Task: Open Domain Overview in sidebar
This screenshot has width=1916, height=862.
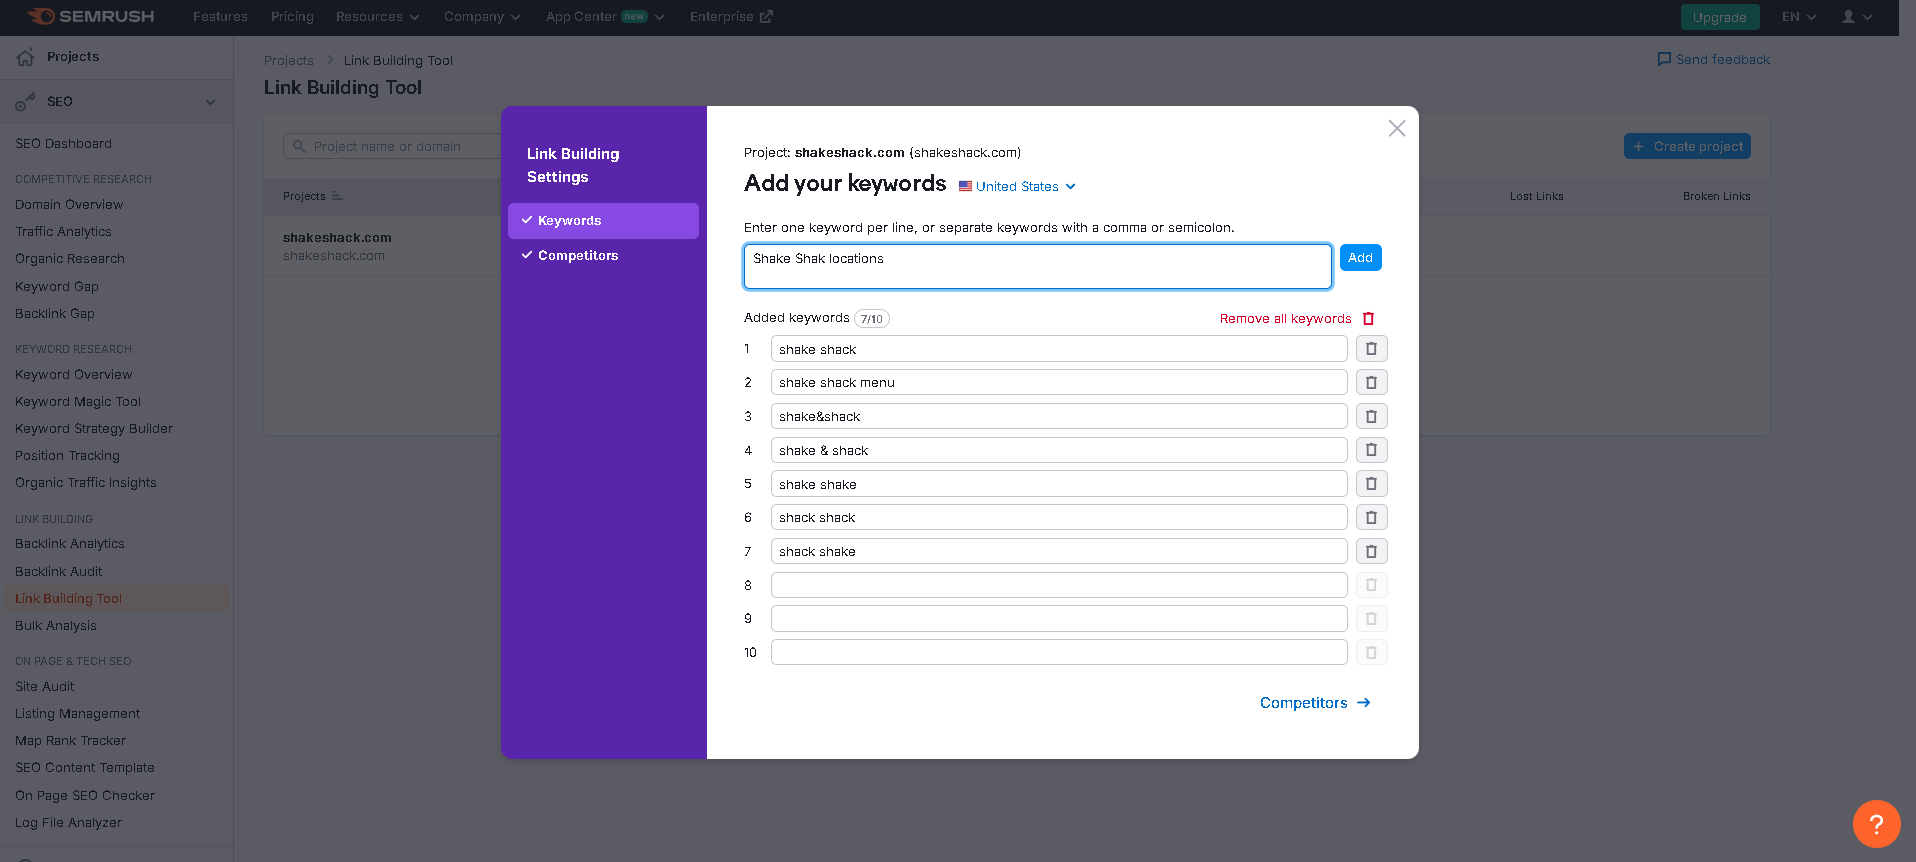Action: coord(69,205)
